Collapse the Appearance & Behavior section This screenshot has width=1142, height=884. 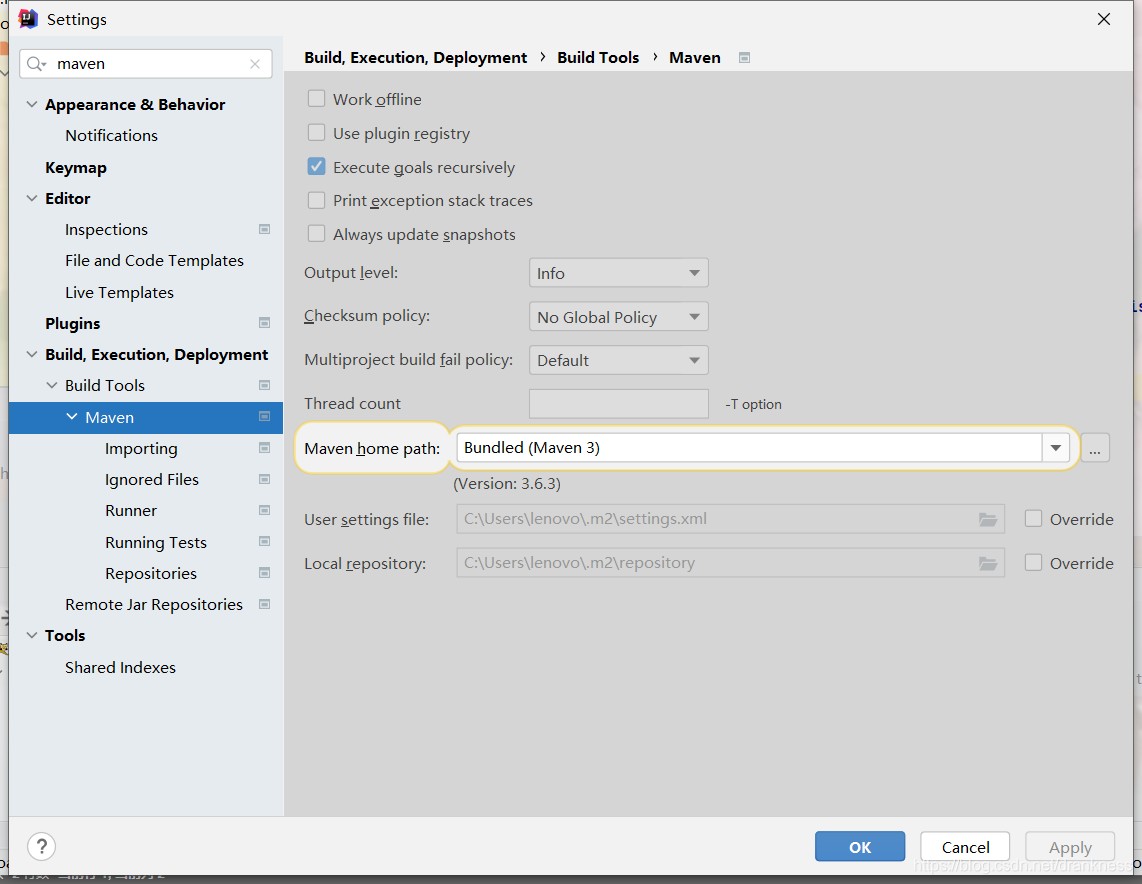point(31,104)
